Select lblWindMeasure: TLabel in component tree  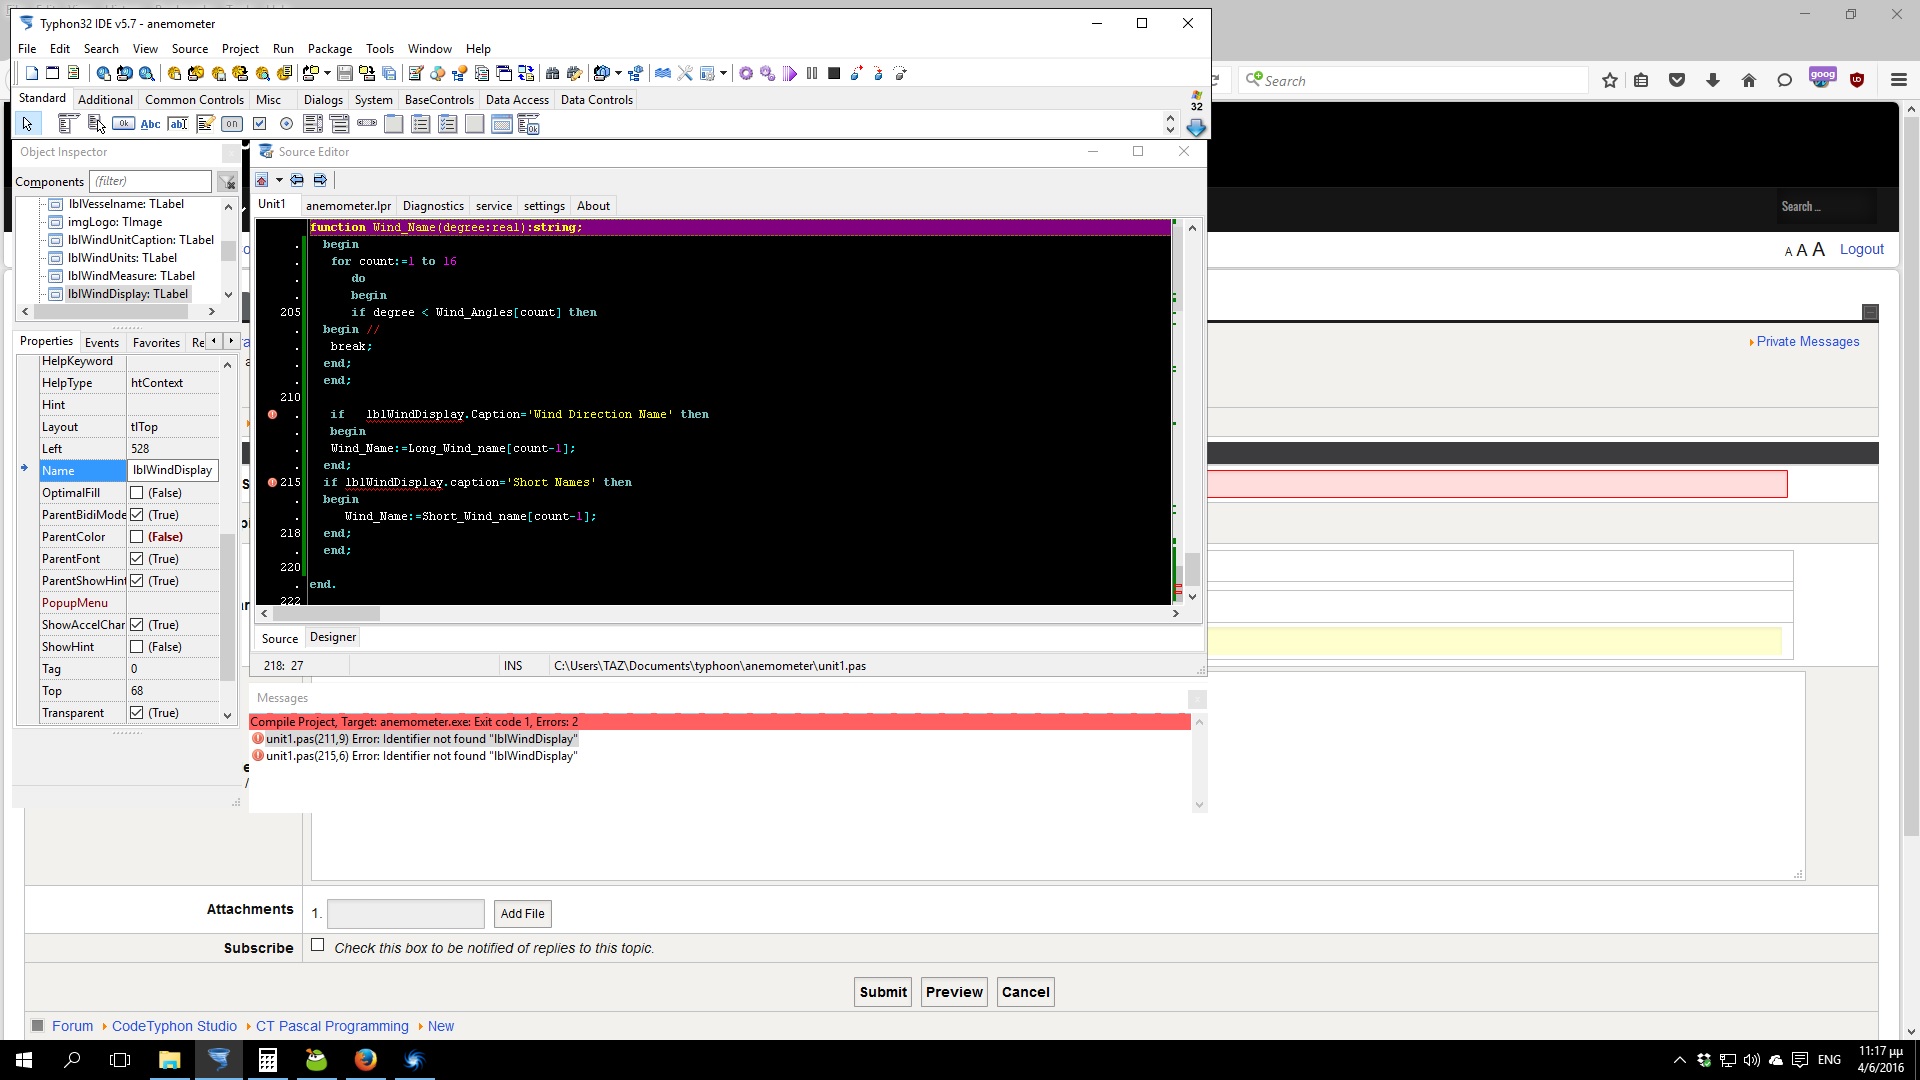131,276
